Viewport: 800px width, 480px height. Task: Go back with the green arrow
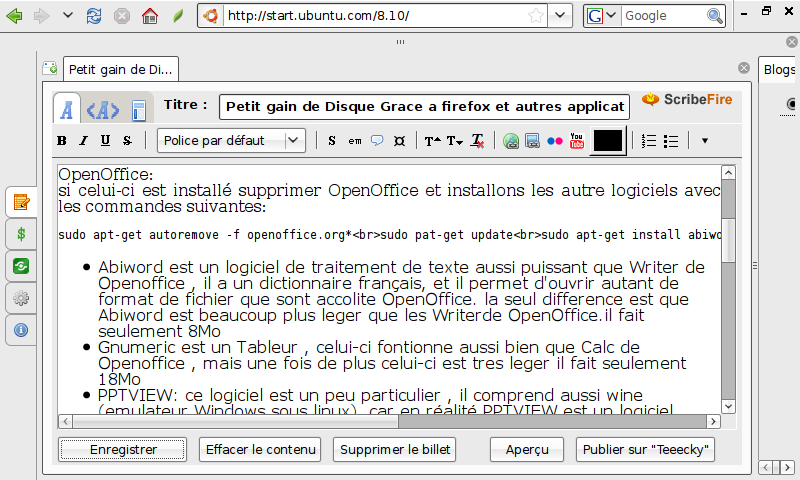15,16
